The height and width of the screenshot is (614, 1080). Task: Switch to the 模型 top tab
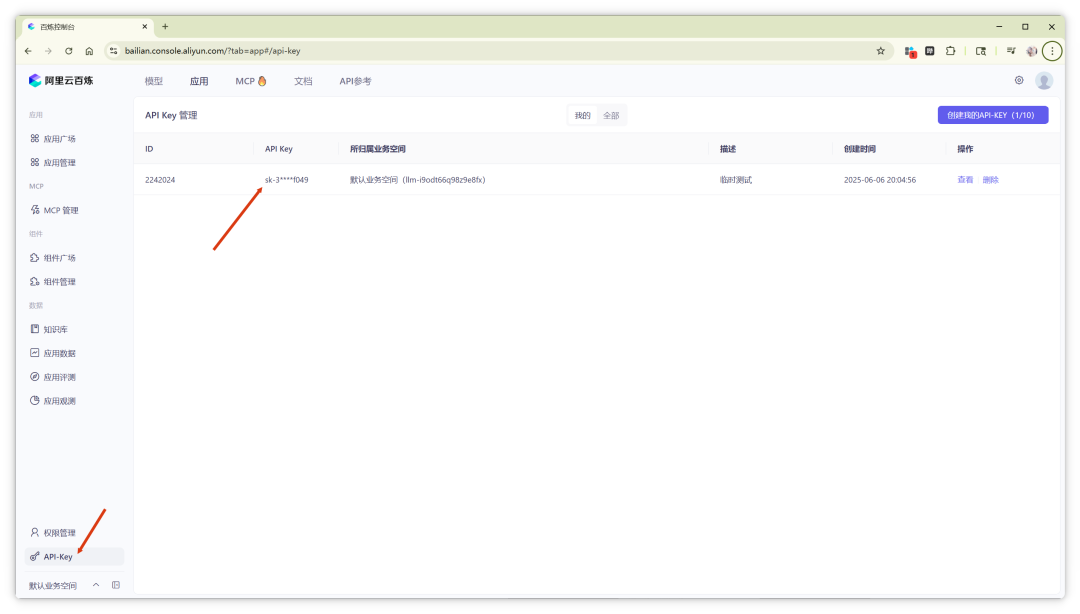click(154, 81)
